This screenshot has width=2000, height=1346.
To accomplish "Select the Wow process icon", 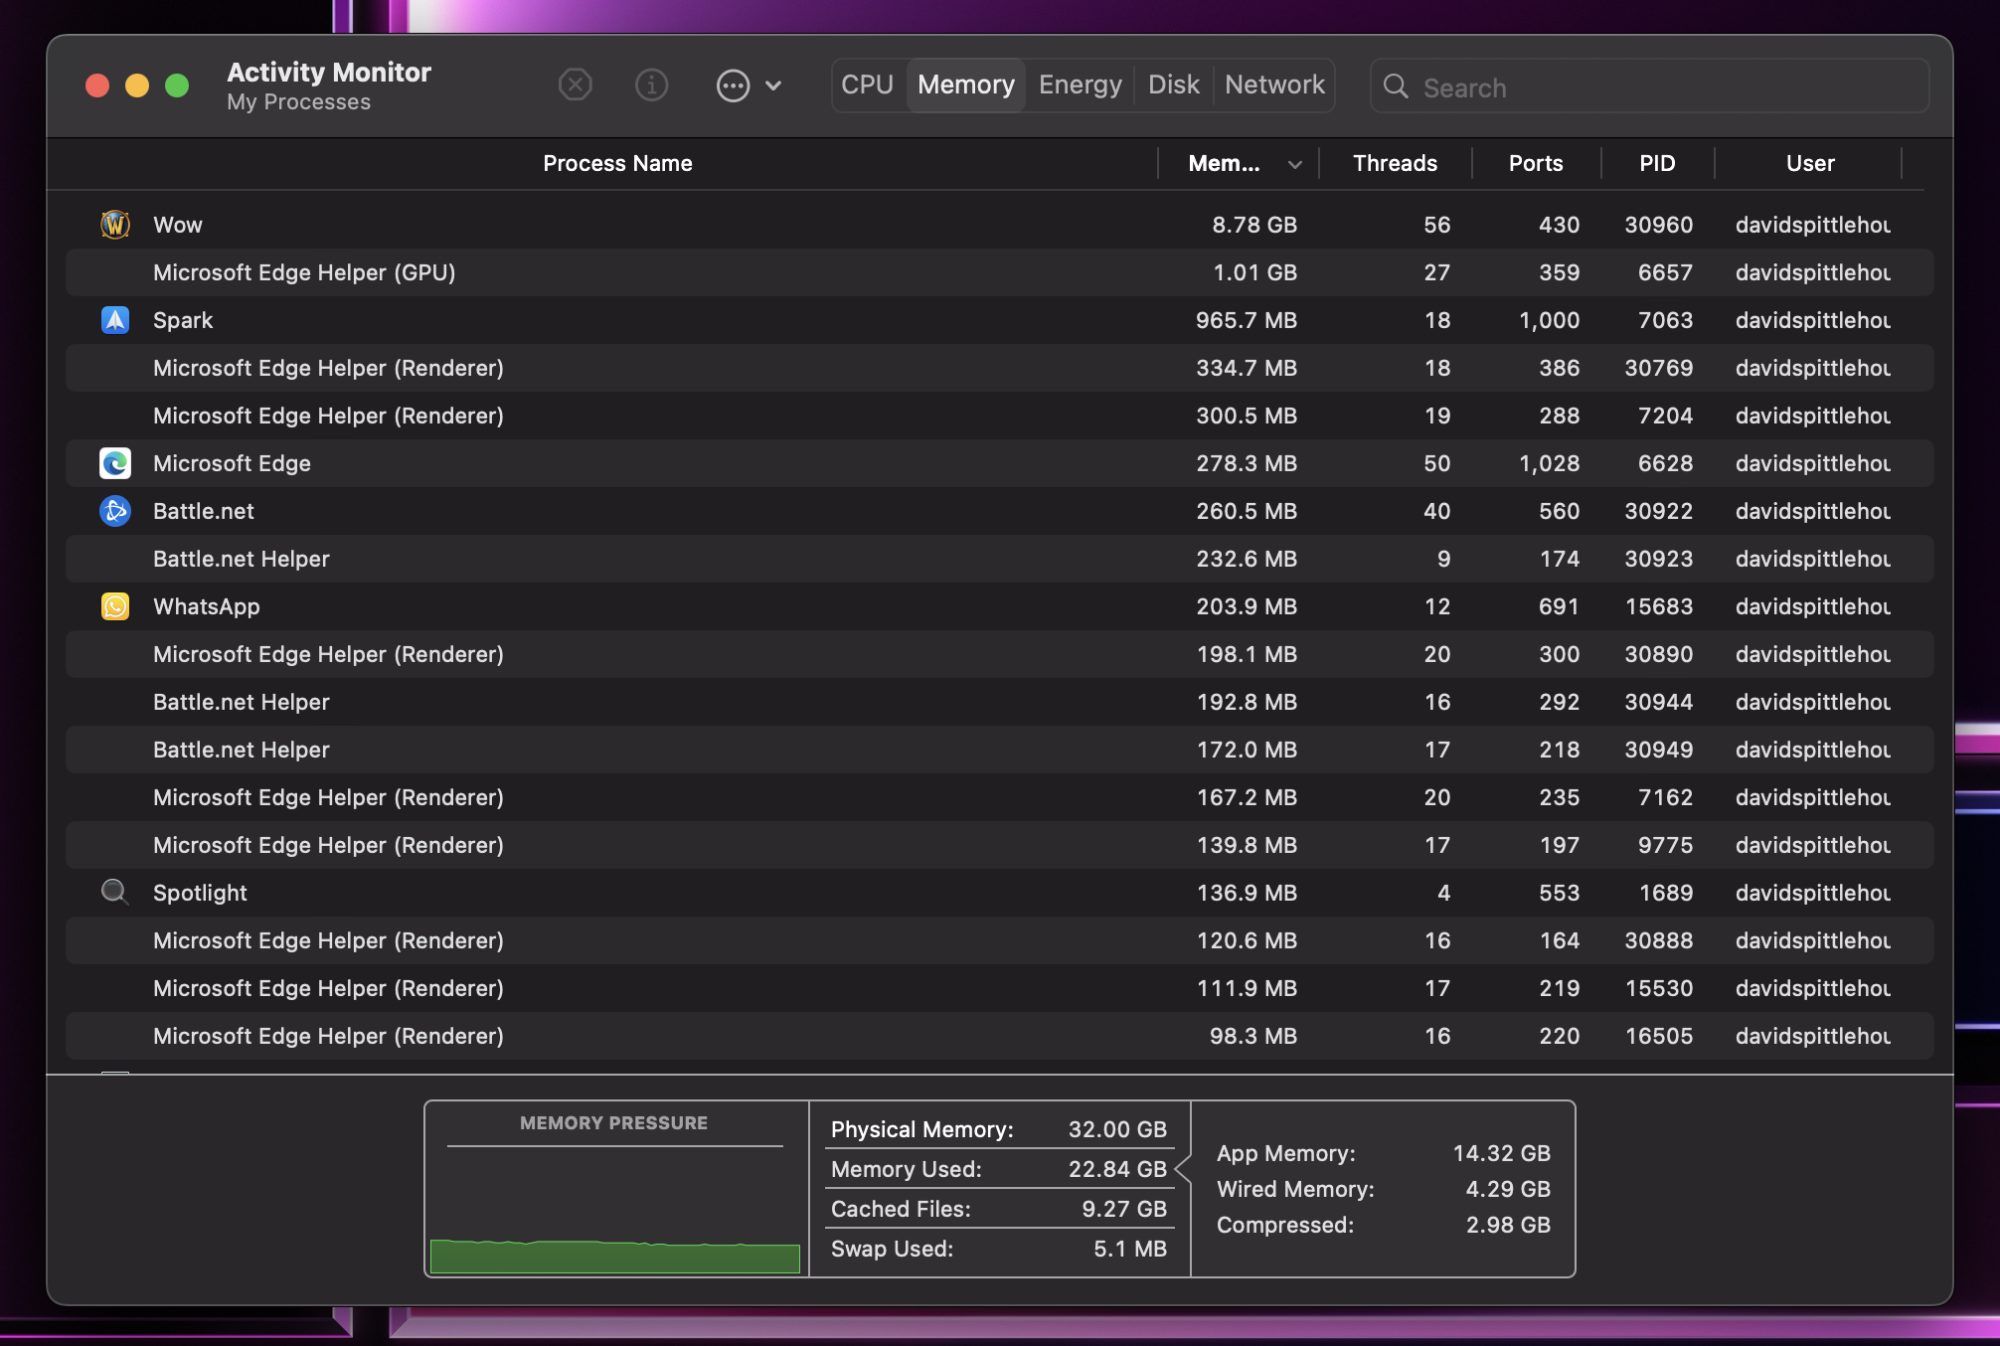I will pyautogui.click(x=115, y=225).
